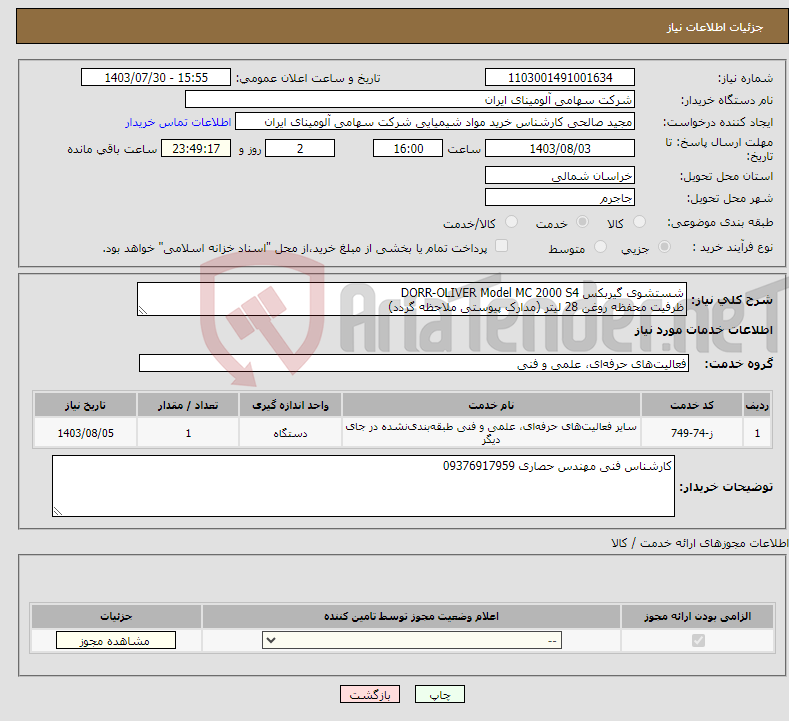Click the نام خدمت column header
This screenshot has width=789, height=721.
point(491,405)
